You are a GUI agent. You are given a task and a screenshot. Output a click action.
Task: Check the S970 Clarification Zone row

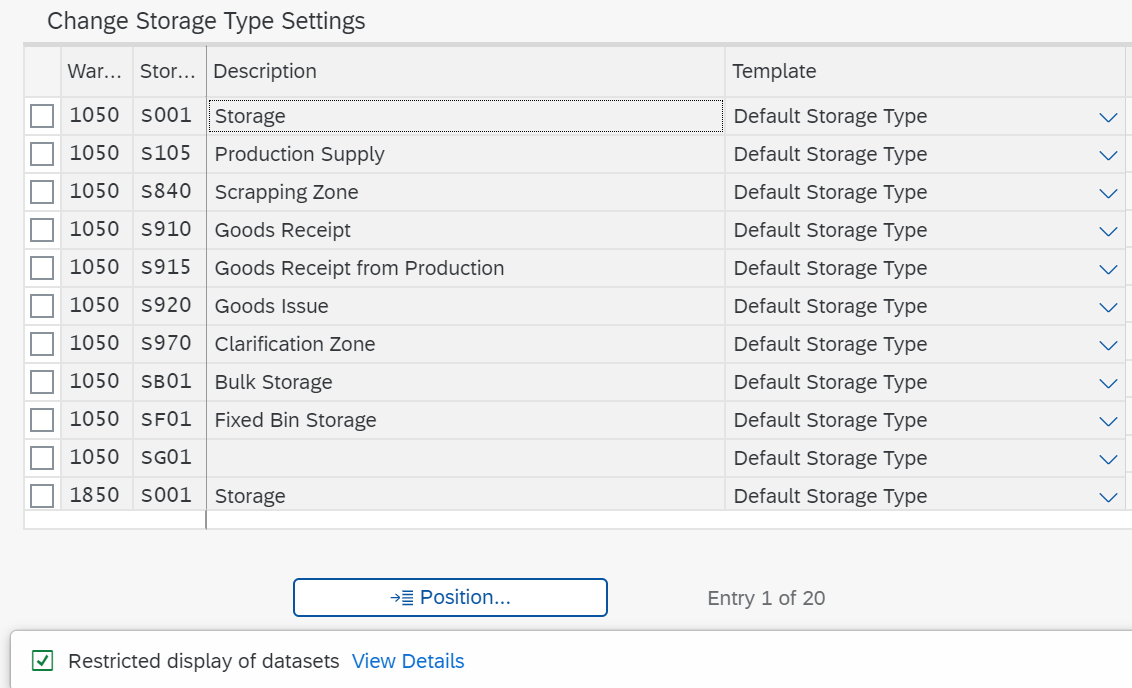point(42,344)
